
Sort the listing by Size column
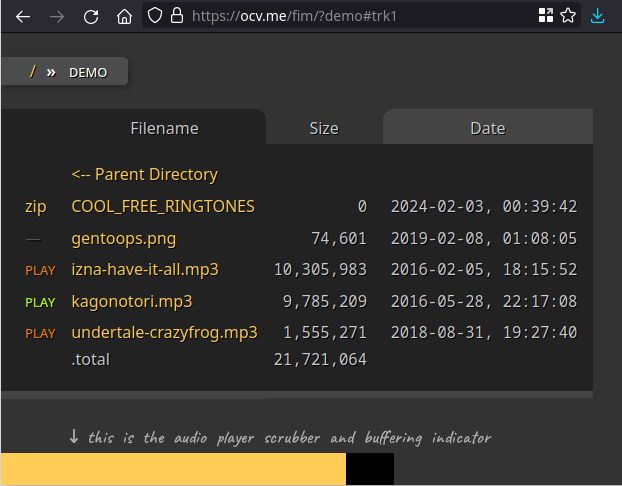(324, 129)
